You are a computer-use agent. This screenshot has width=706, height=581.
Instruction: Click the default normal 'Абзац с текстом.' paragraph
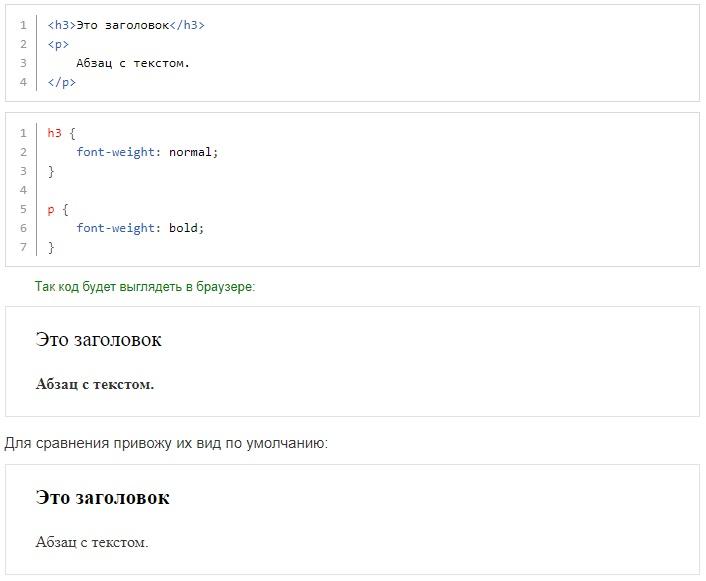point(92,542)
